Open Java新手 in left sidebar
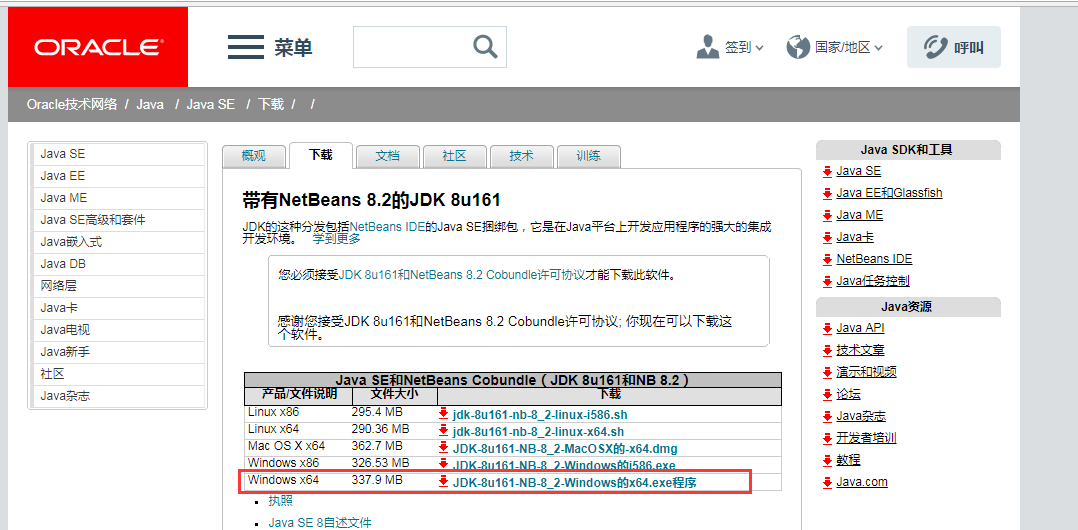Screen dimensions: 1078x530 (118, 352)
